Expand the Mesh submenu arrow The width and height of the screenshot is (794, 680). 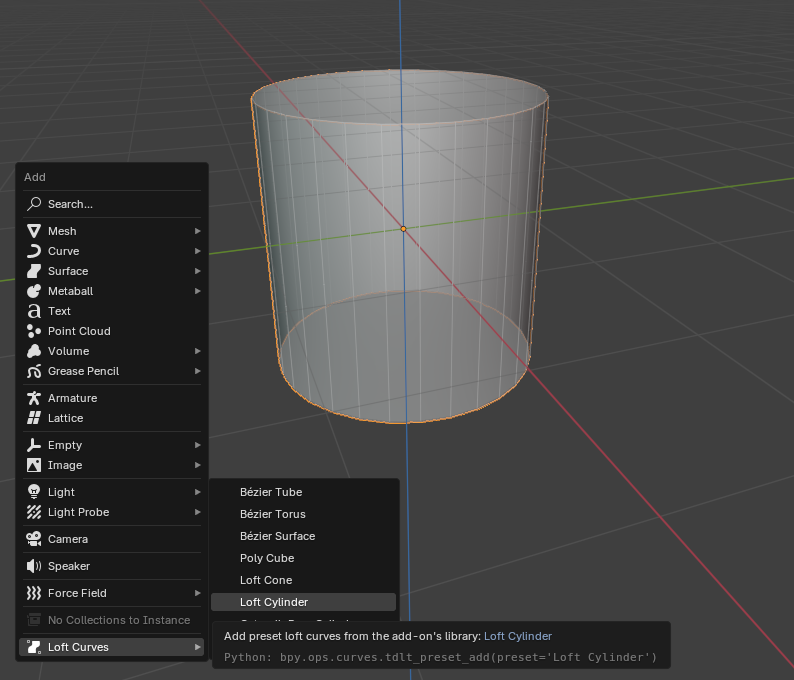[x=197, y=231]
